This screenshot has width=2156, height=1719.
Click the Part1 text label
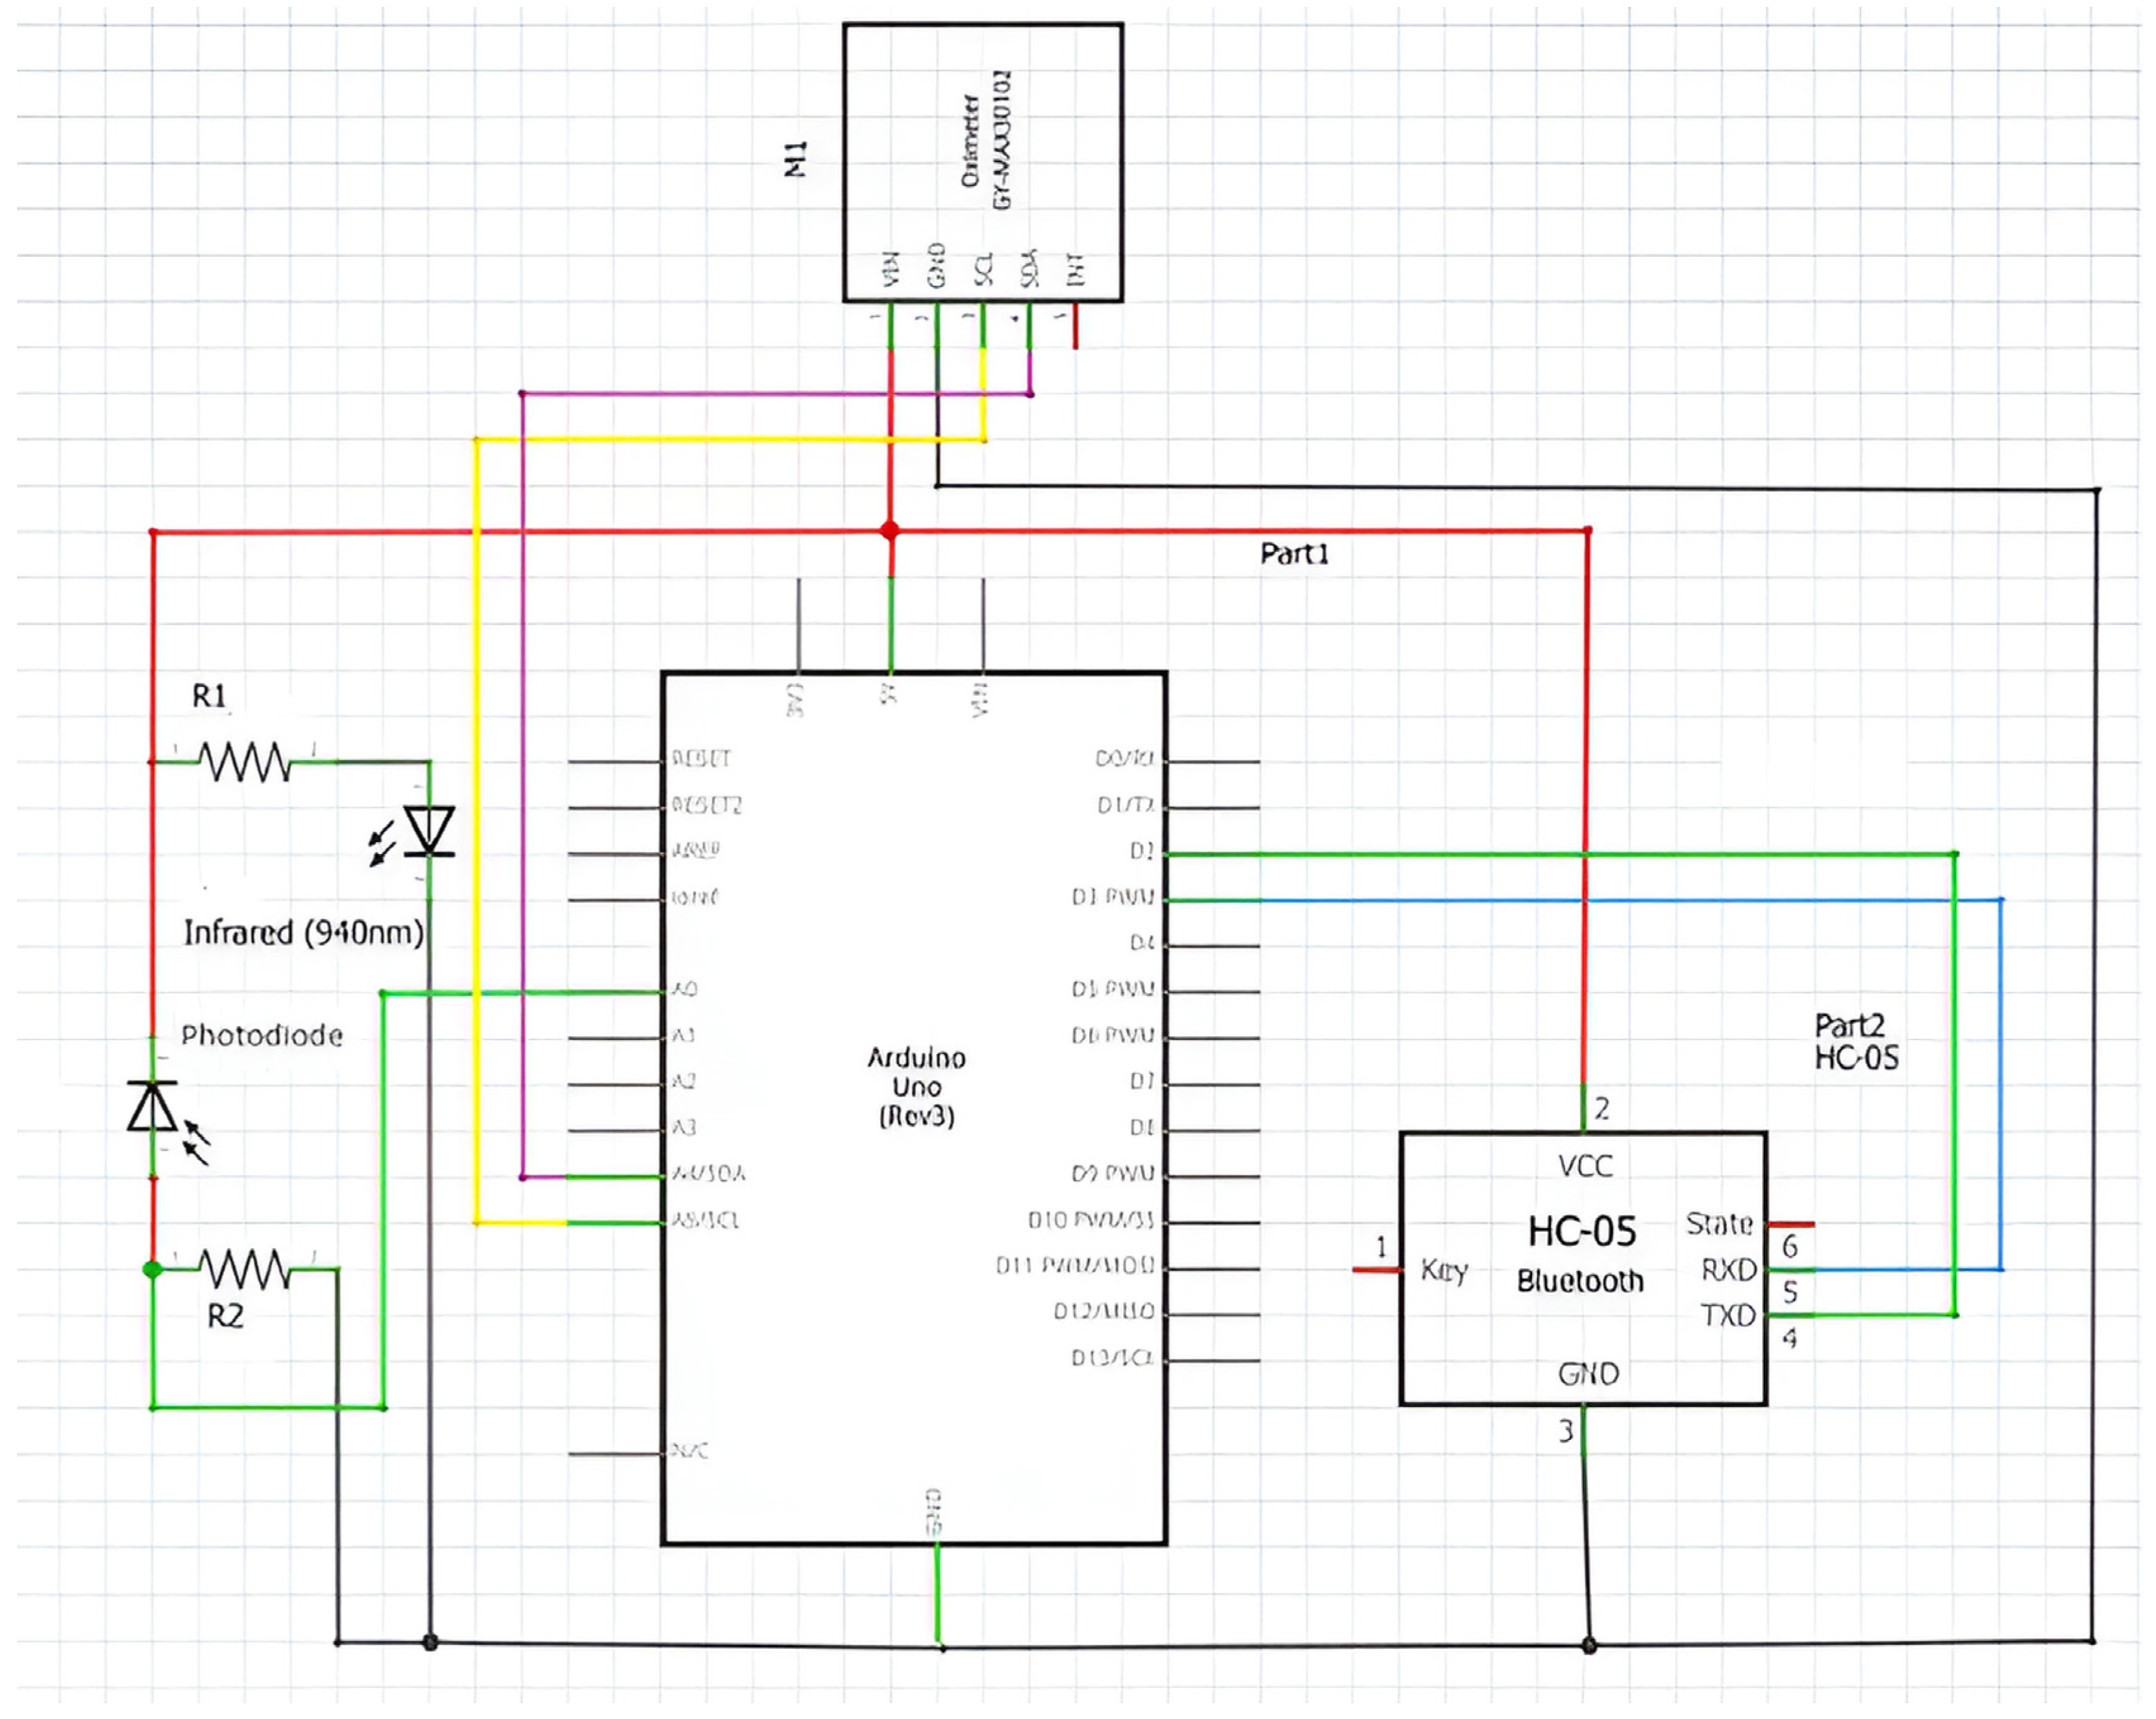pyautogui.click(x=1294, y=554)
